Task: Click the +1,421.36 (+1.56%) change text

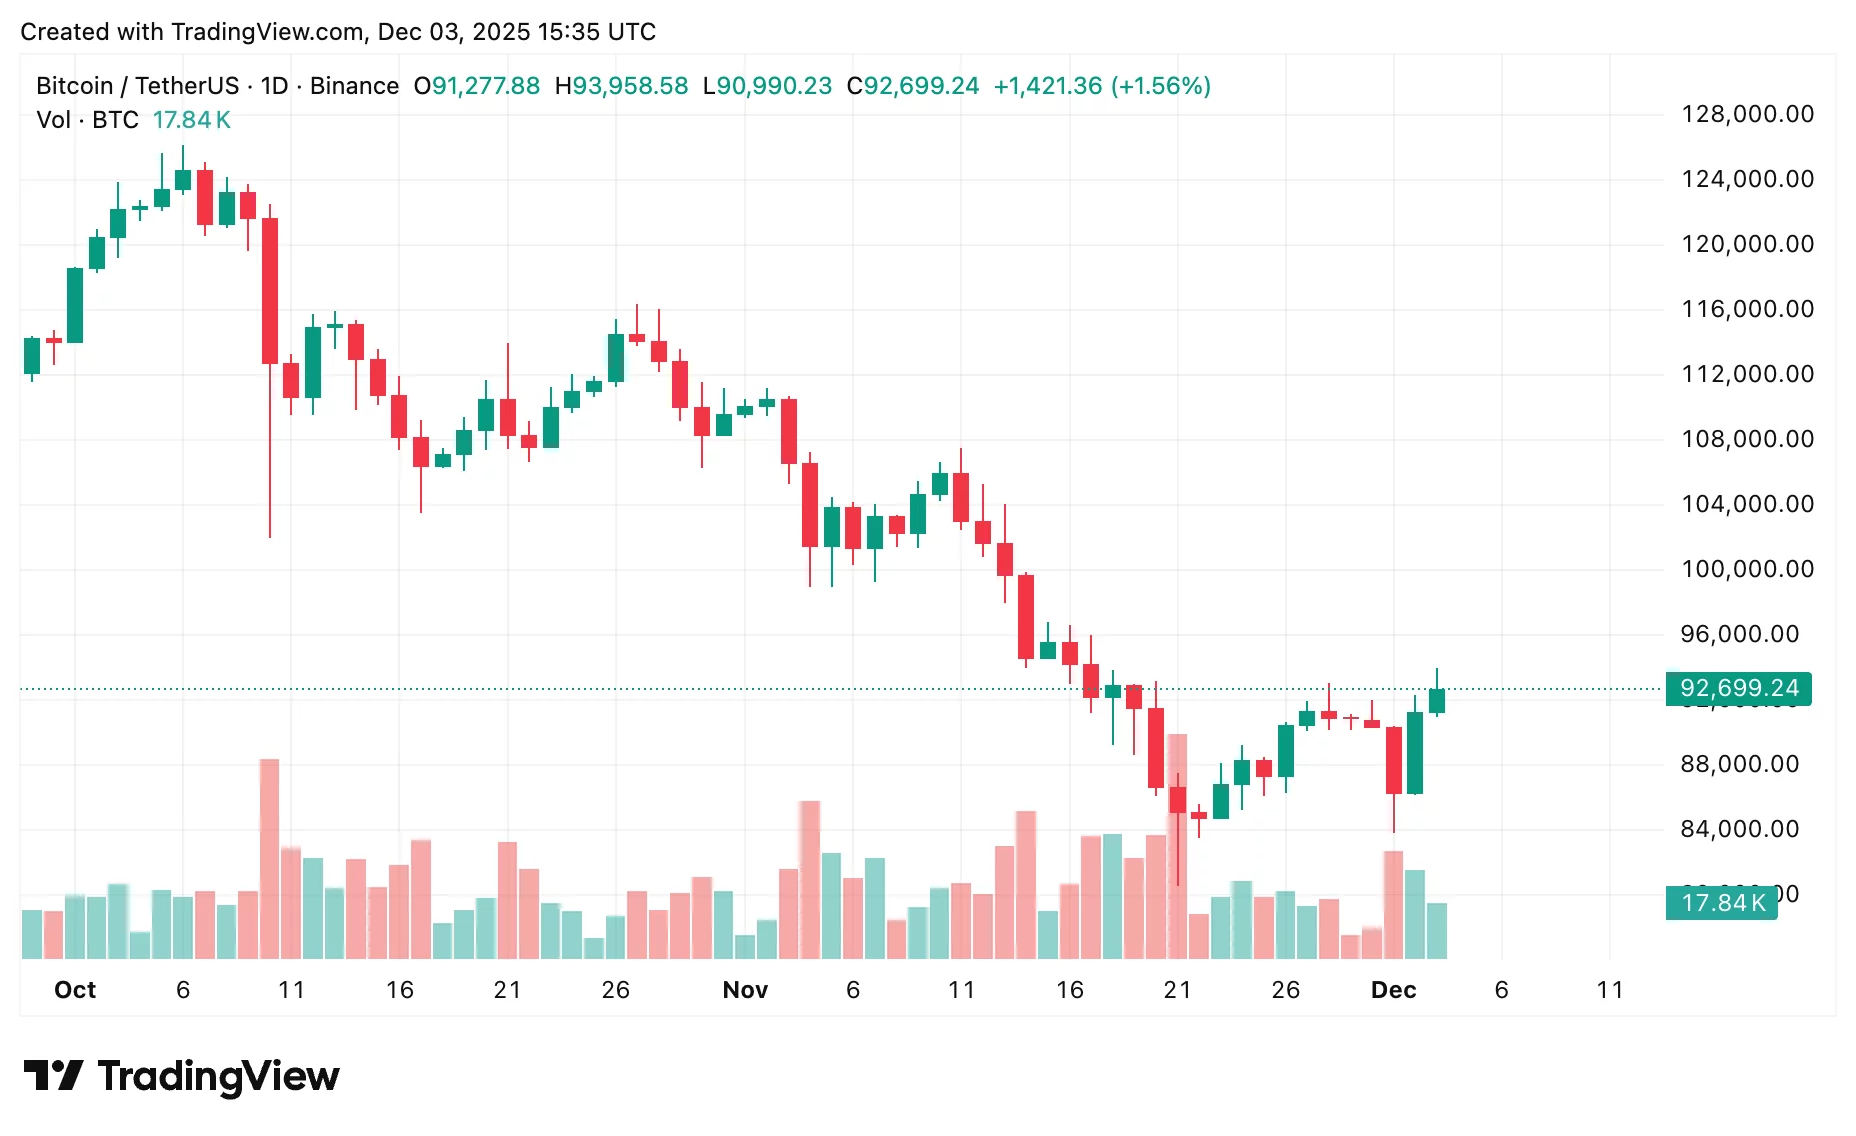Action: coord(1102,86)
